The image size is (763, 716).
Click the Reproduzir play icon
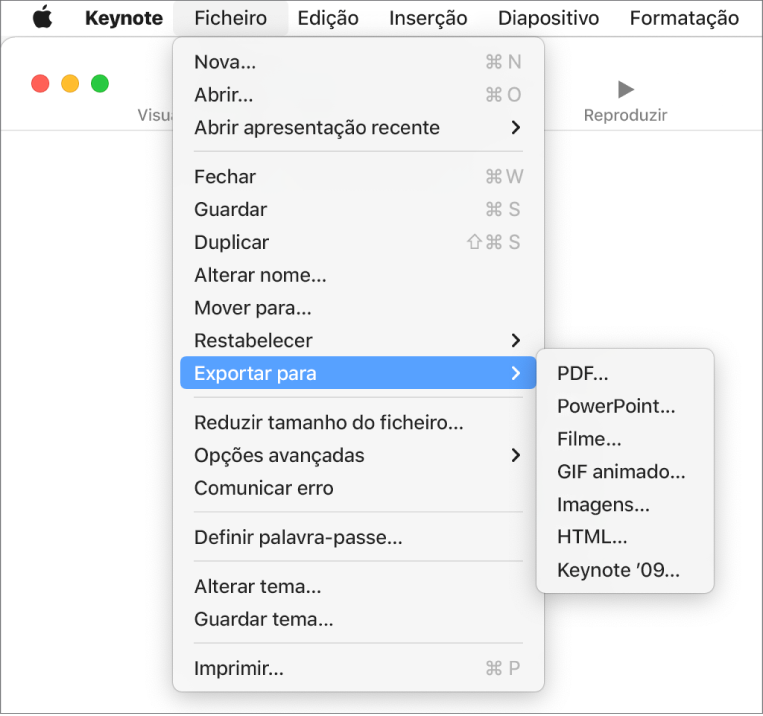pos(625,90)
